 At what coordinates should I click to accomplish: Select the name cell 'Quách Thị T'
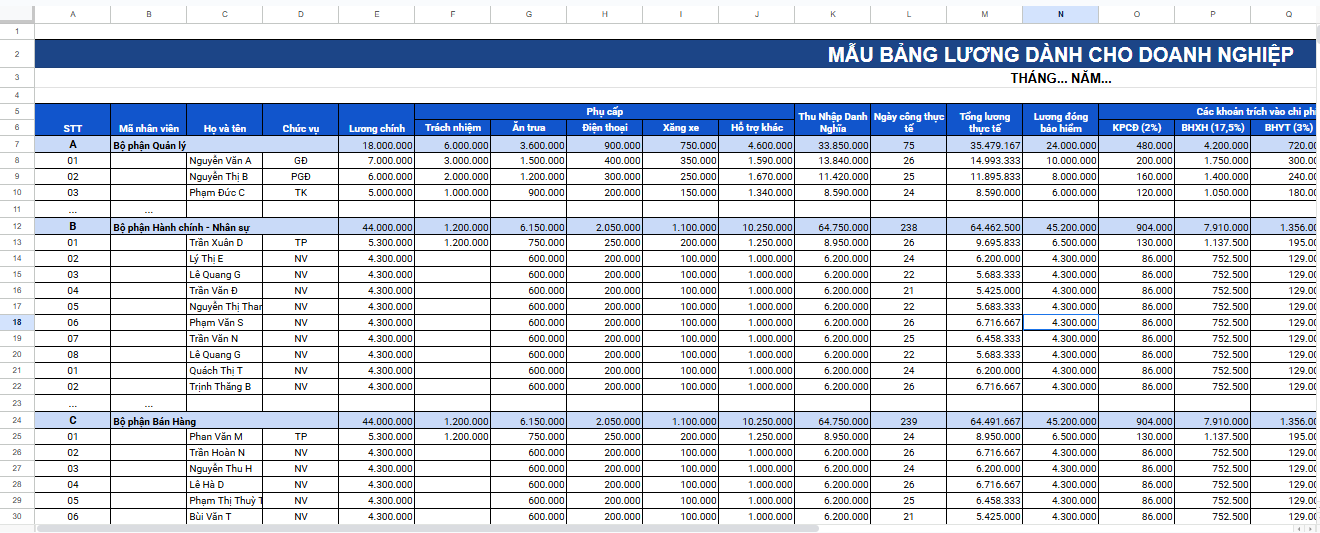tap(224, 371)
